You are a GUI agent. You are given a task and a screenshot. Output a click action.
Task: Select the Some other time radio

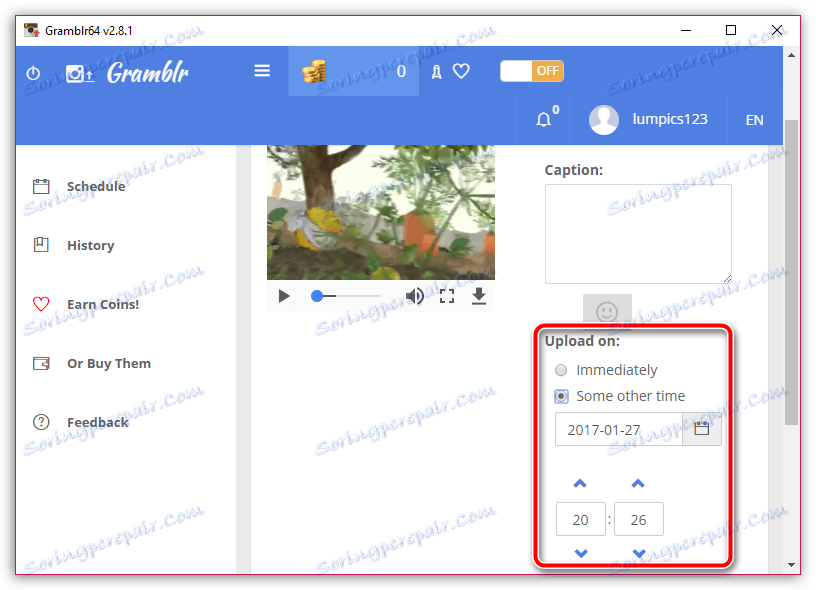click(x=561, y=396)
